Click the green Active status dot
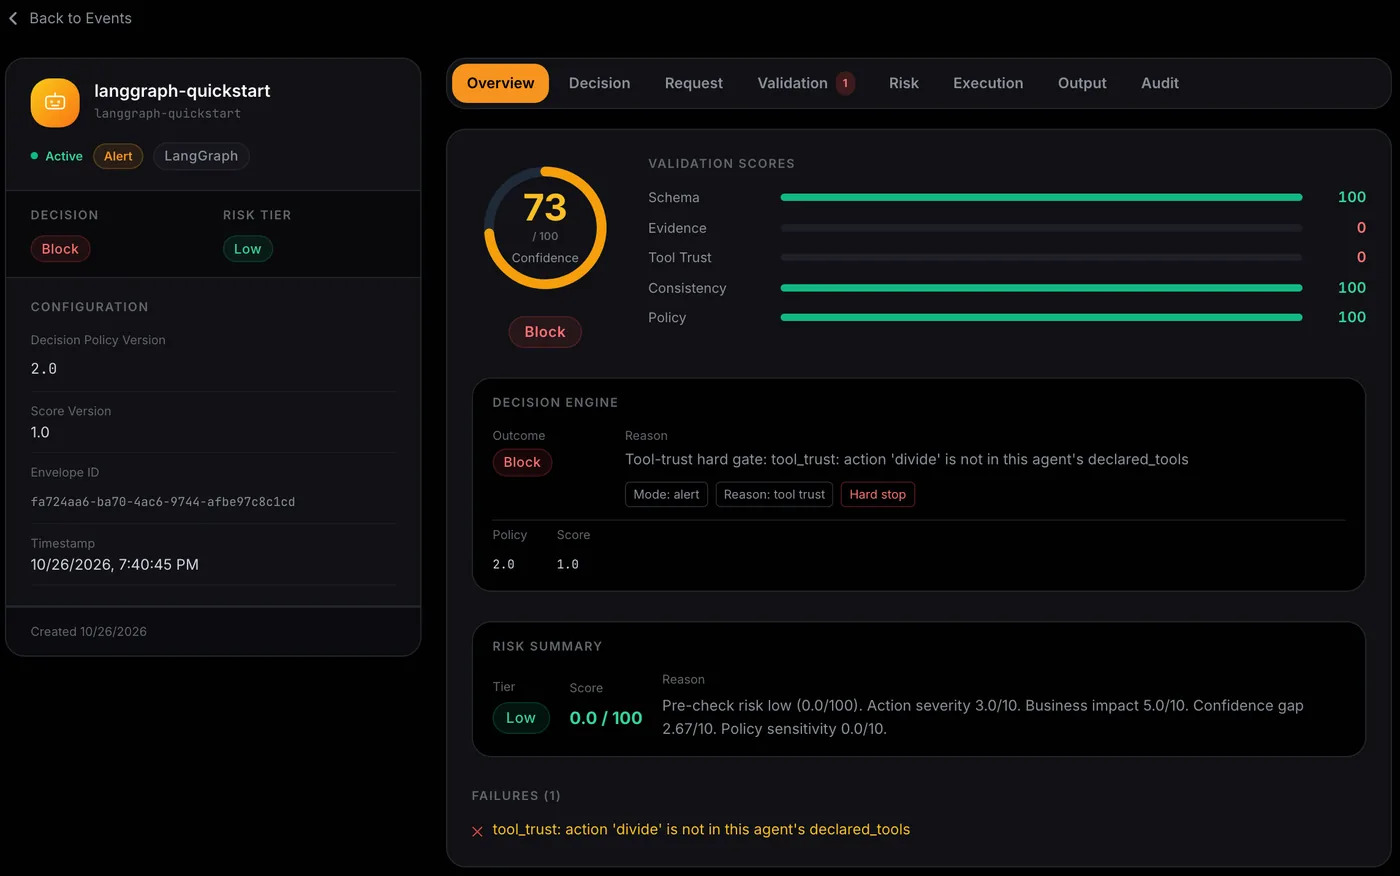This screenshot has width=1400, height=876. pyautogui.click(x=35, y=156)
